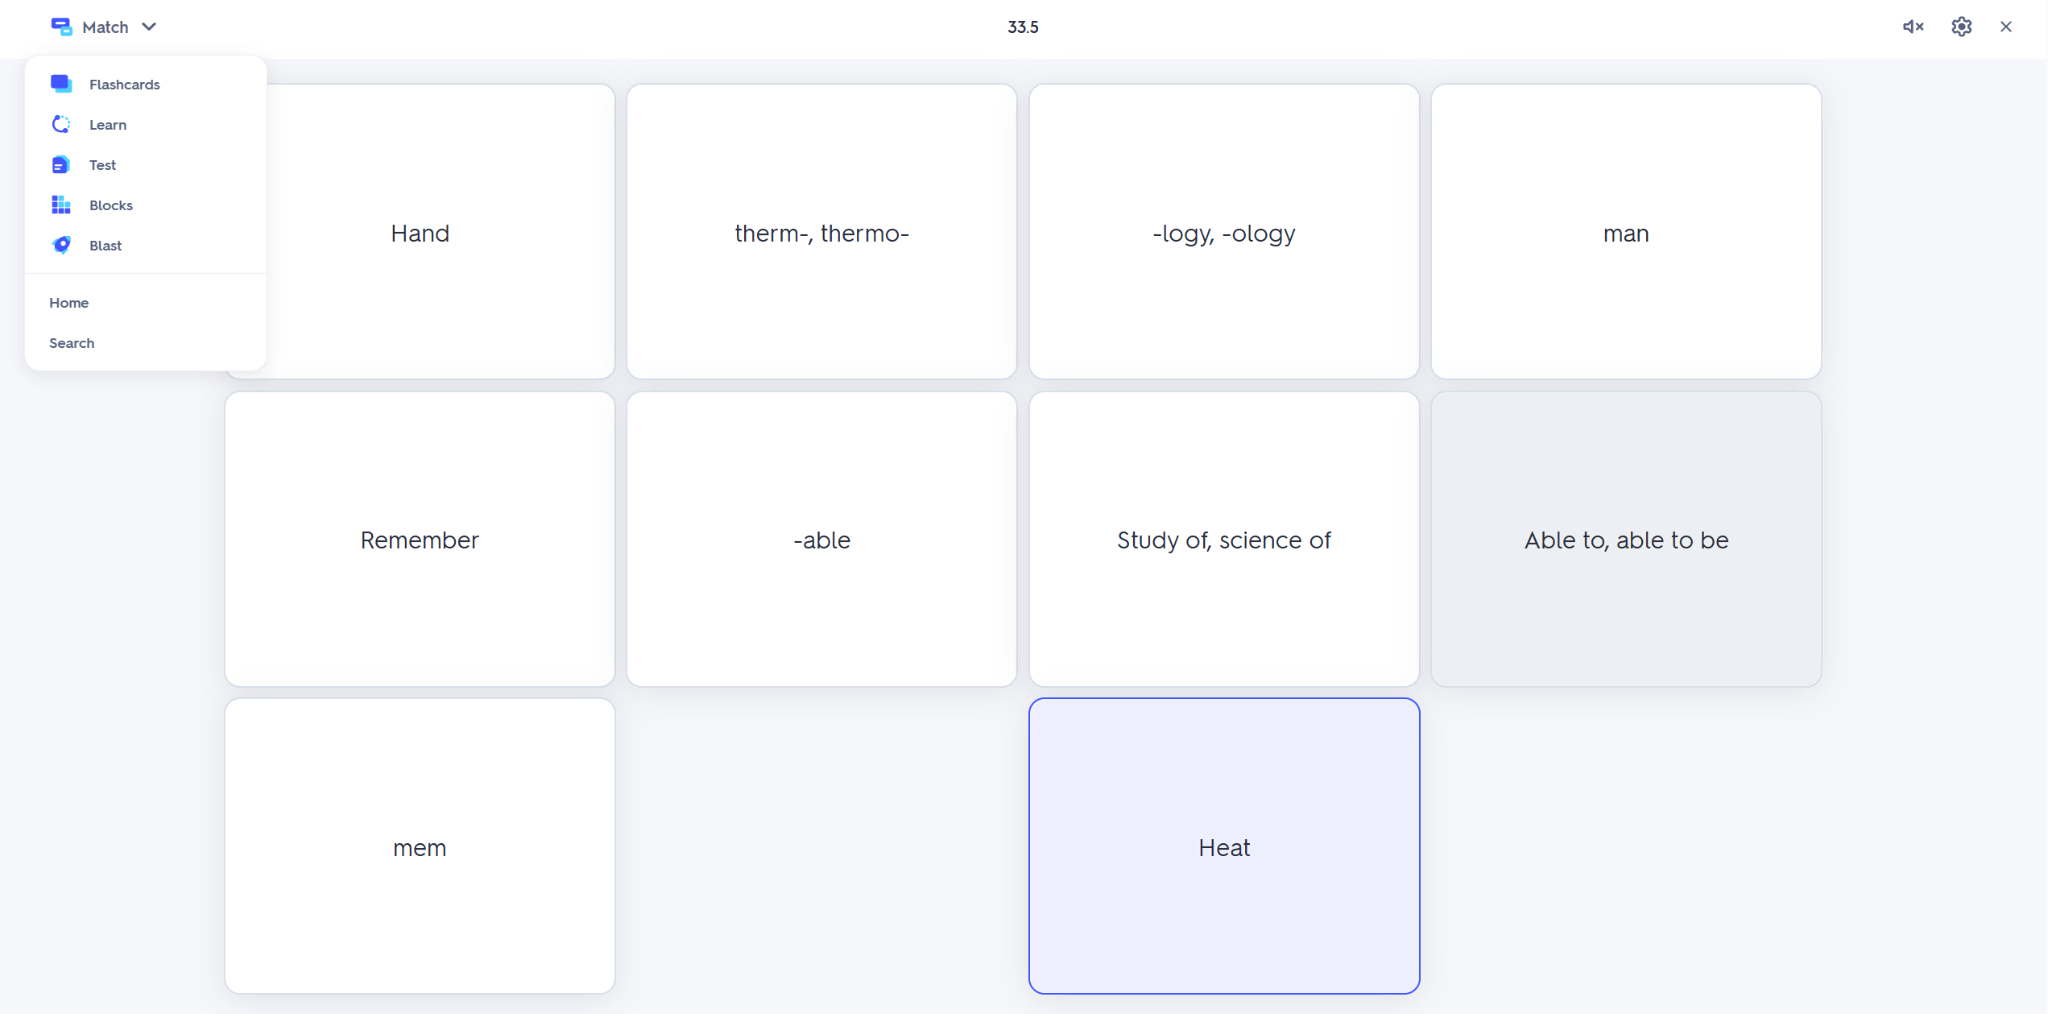Open Search from the mode menu

[72, 343]
